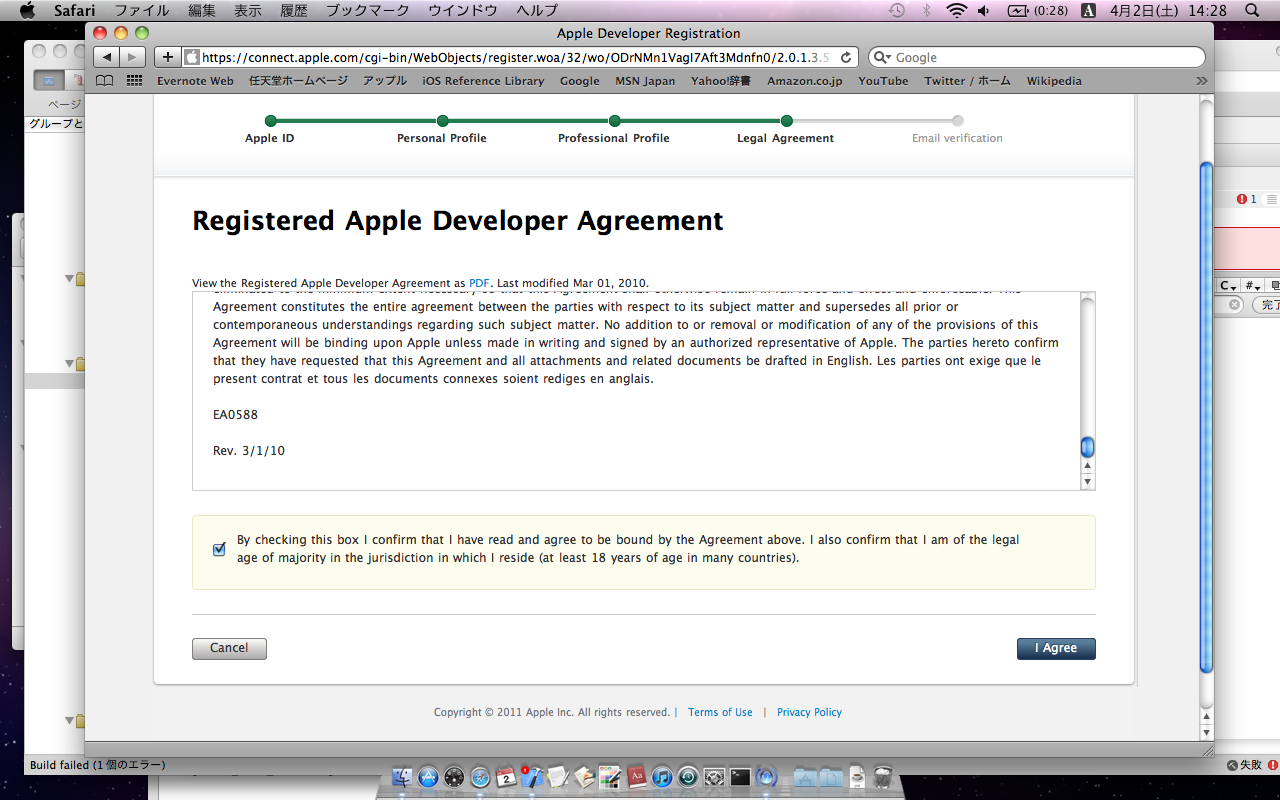Open the ファイル menu

(x=141, y=10)
